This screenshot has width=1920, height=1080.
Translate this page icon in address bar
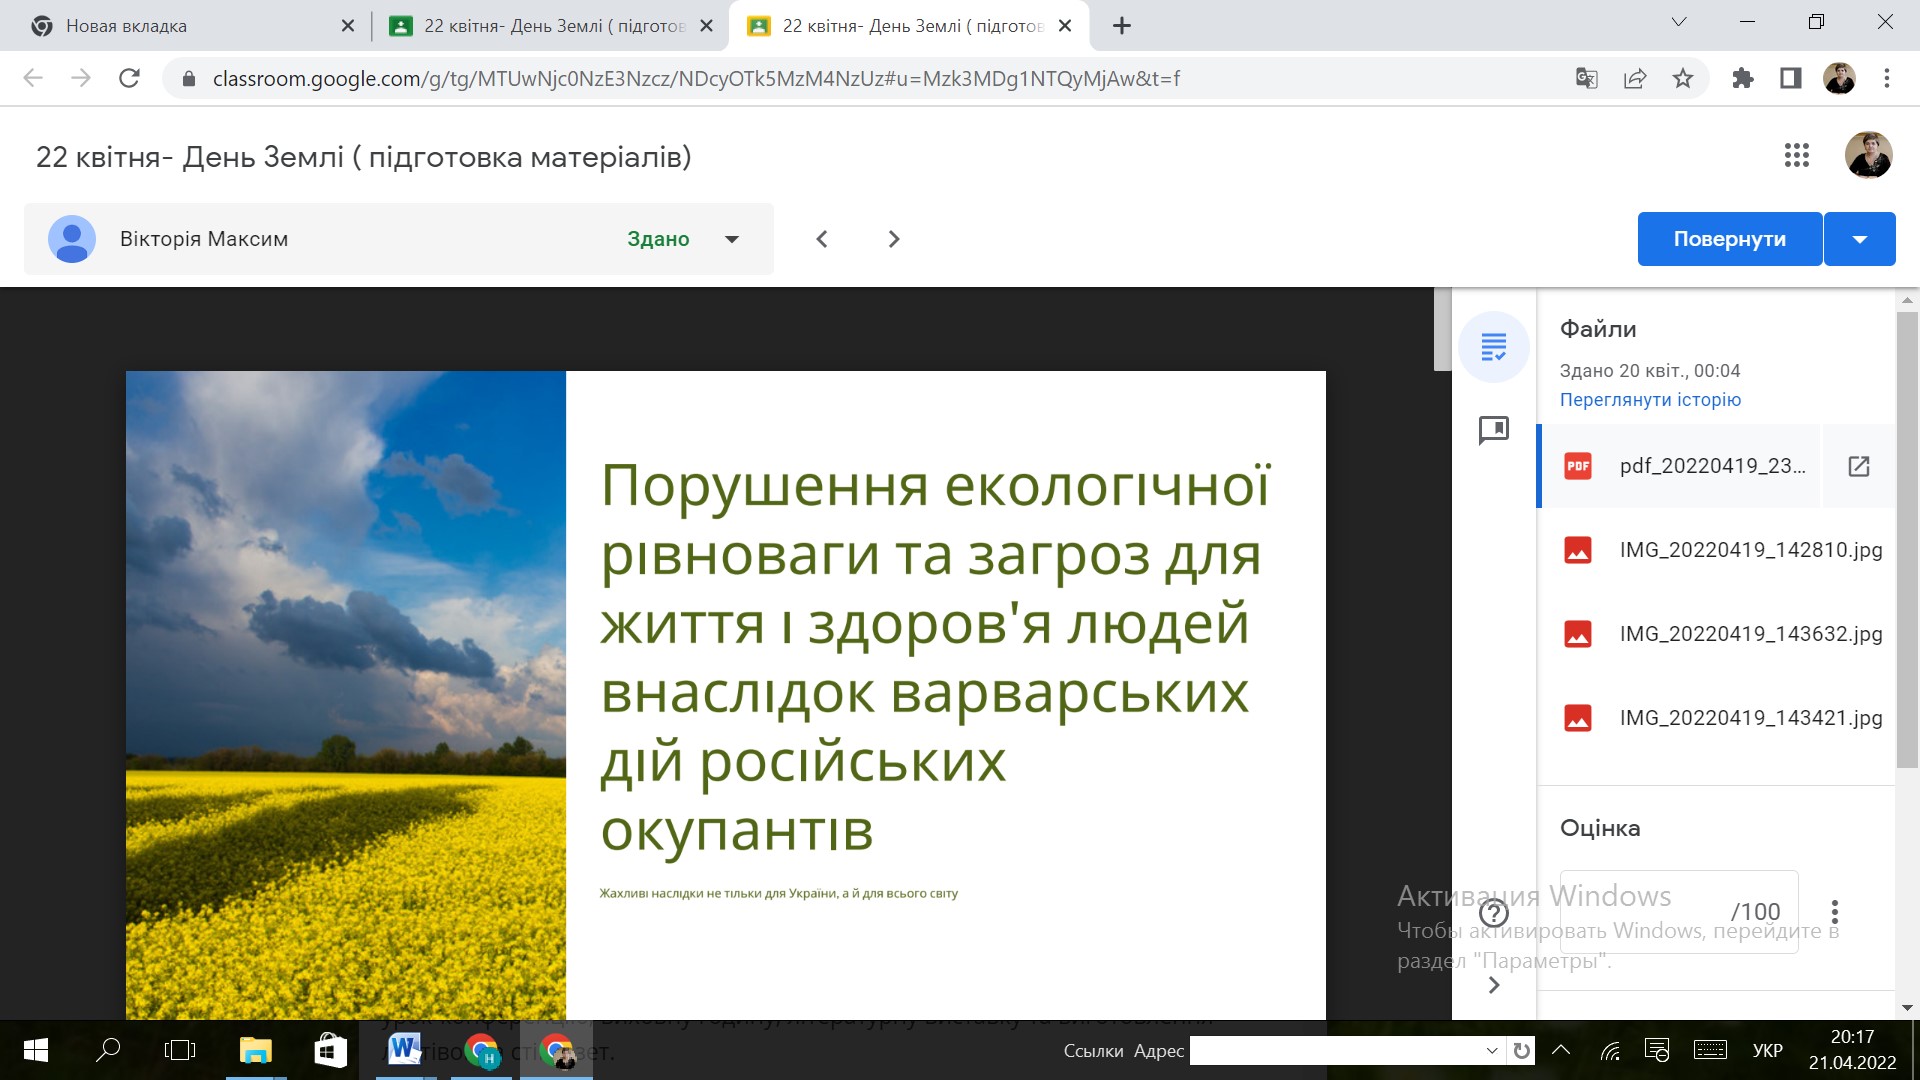click(x=1587, y=78)
